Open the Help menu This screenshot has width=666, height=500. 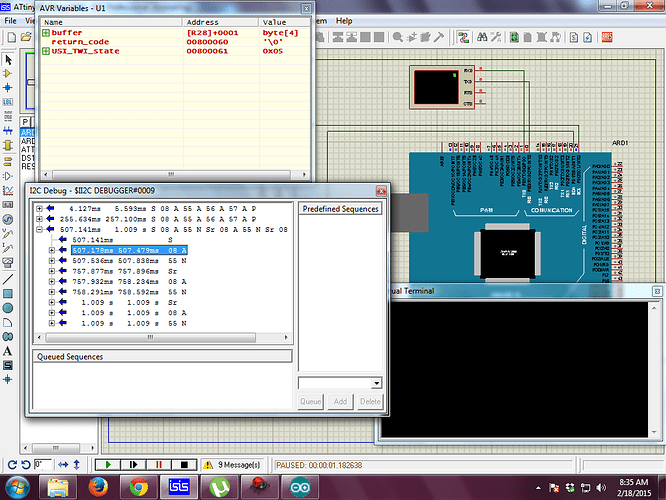[344, 20]
